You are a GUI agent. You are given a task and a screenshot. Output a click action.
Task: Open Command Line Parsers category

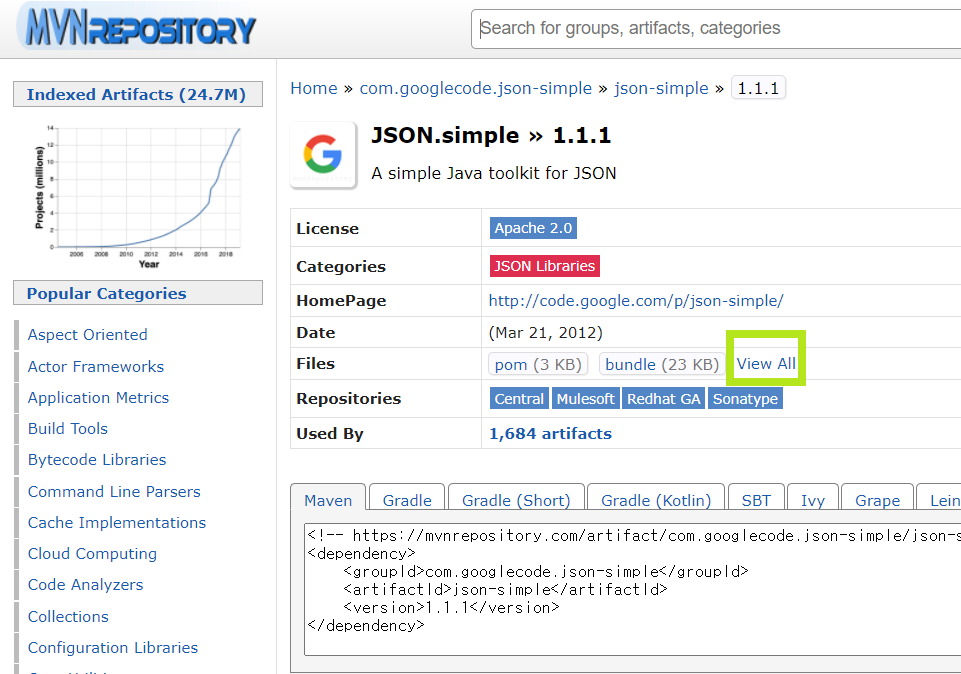[x=114, y=491]
